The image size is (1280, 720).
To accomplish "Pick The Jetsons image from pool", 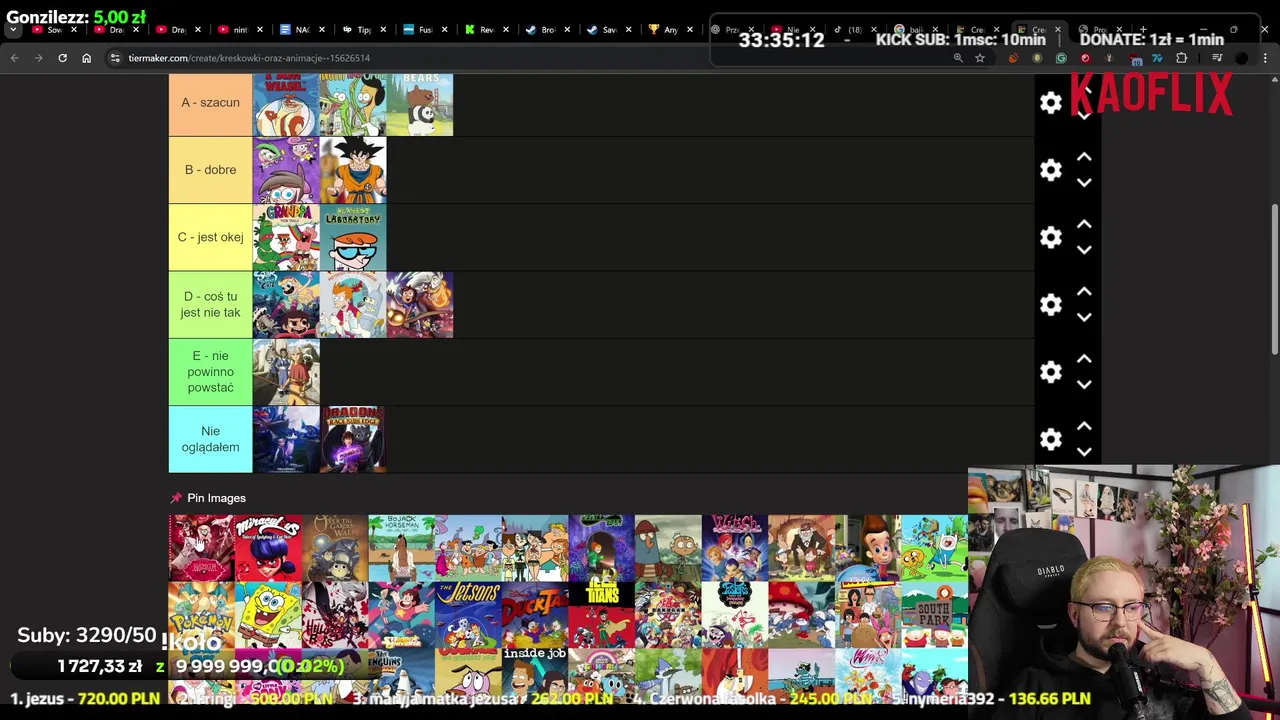I will click(x=468, y=615).
